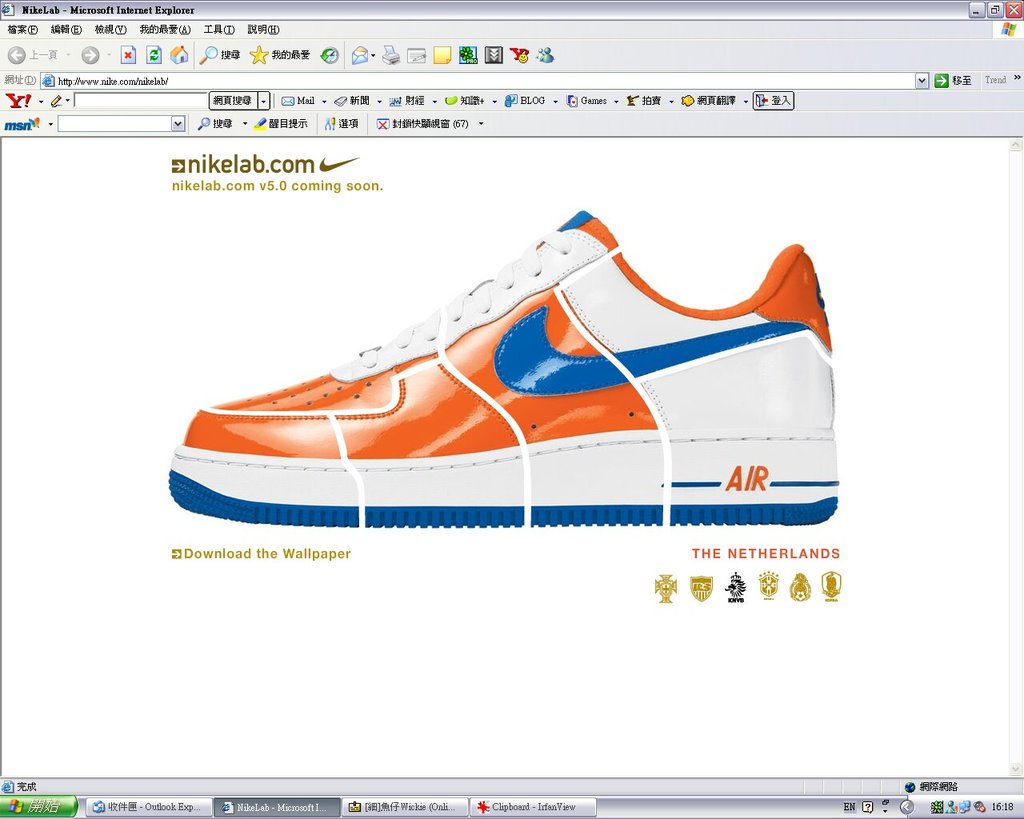This screenshot has width=1024, height=819.
Task: Switch to Outlook Express taskbar window
Action: 150,807
